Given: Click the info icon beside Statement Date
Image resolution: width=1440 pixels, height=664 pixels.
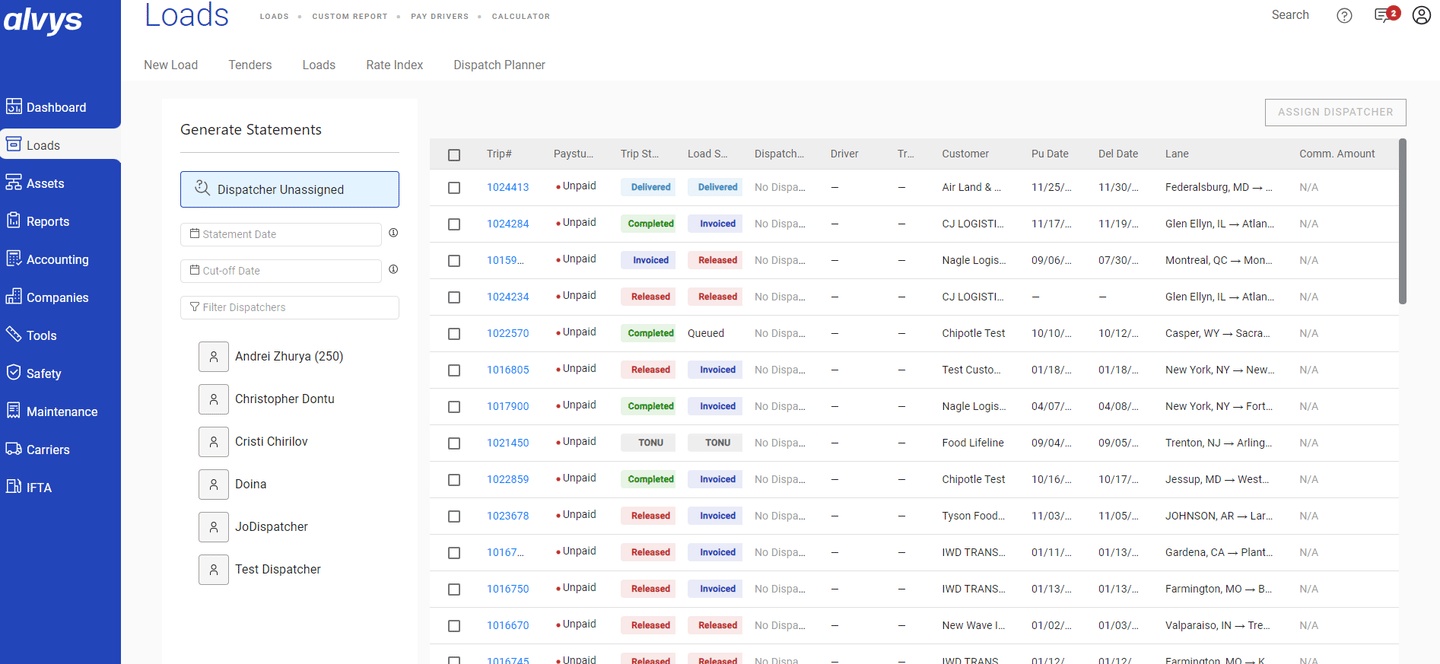Looking at the screenshot, I should [x=393, y=233].
